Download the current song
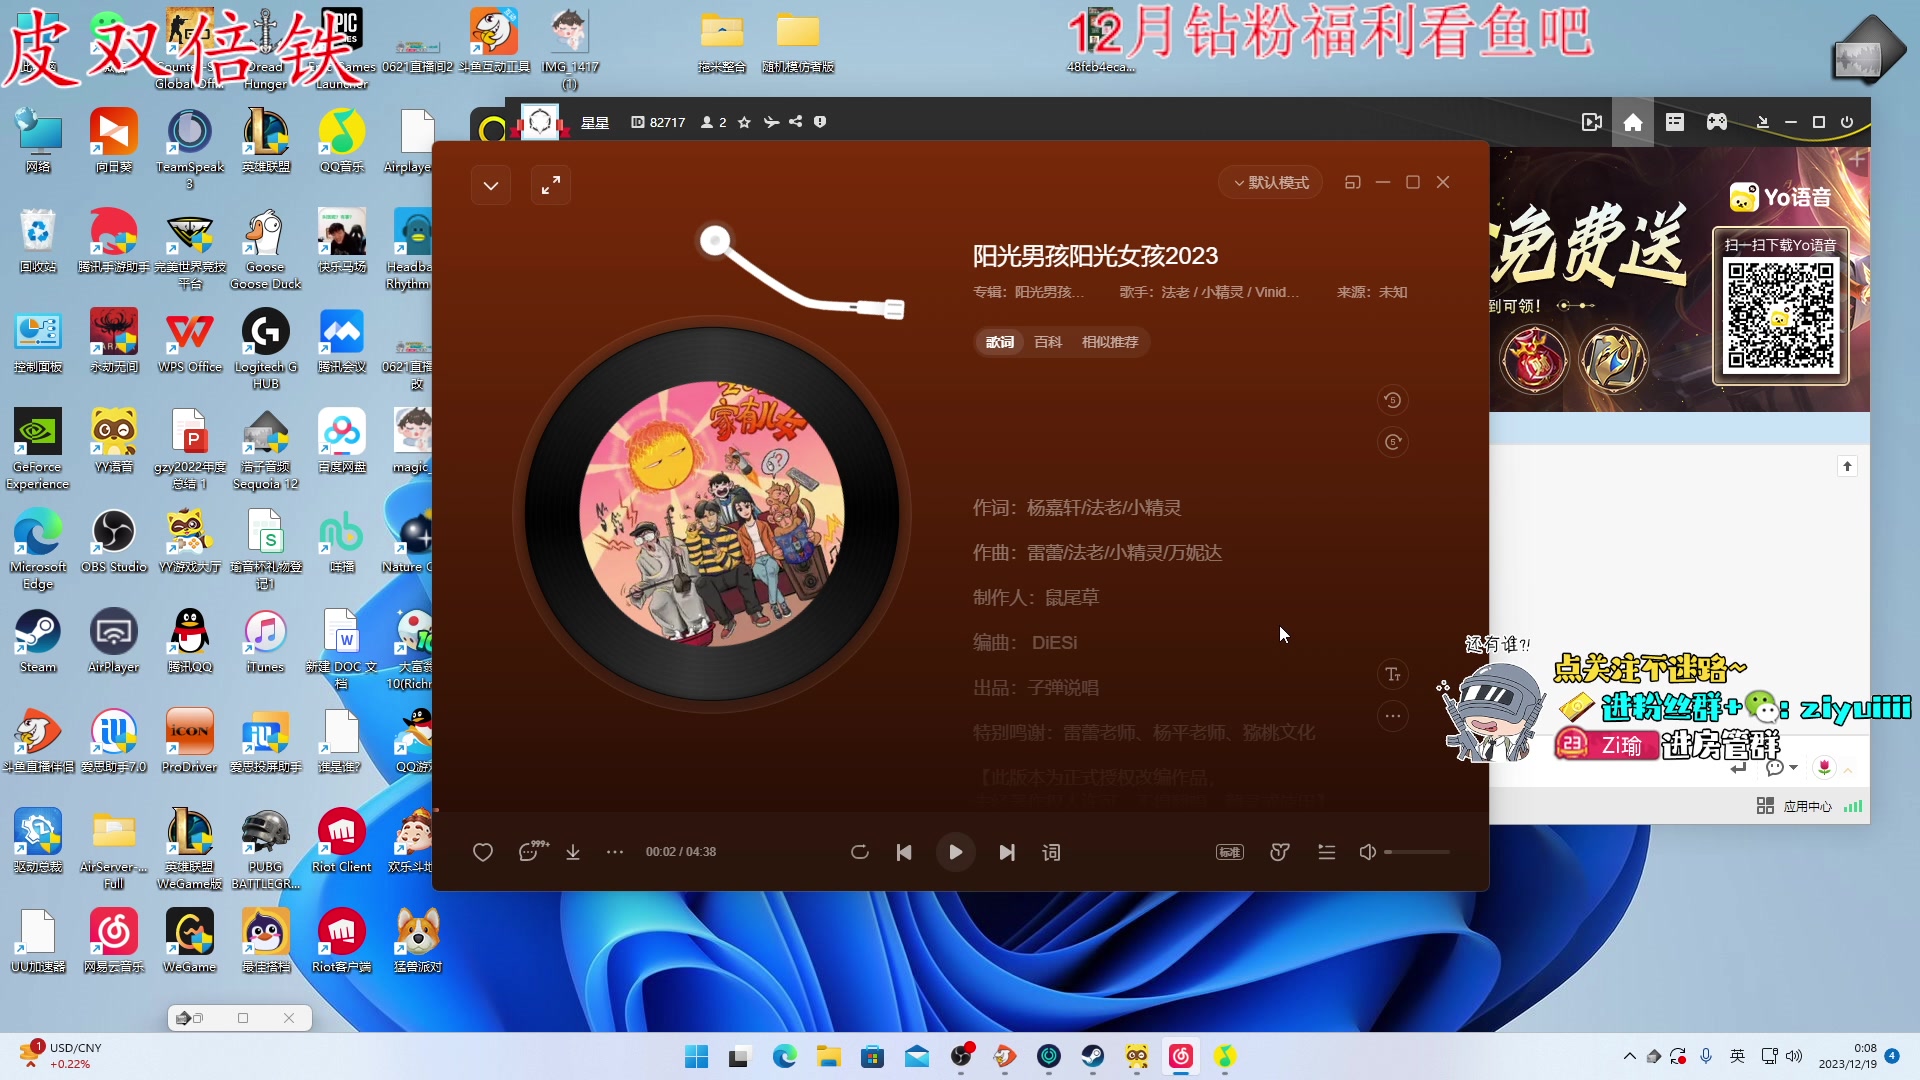 (573, 852)
